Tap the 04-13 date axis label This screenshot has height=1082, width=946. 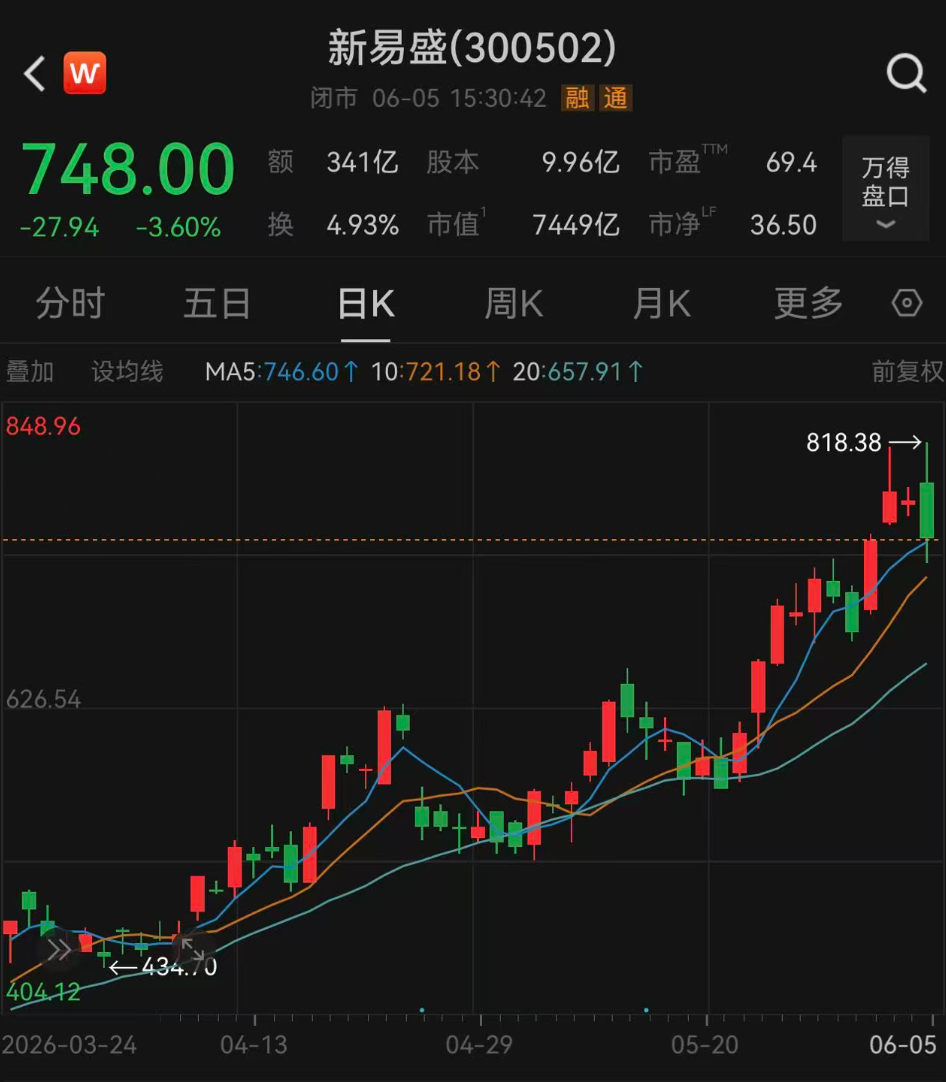pos(253,1045)
